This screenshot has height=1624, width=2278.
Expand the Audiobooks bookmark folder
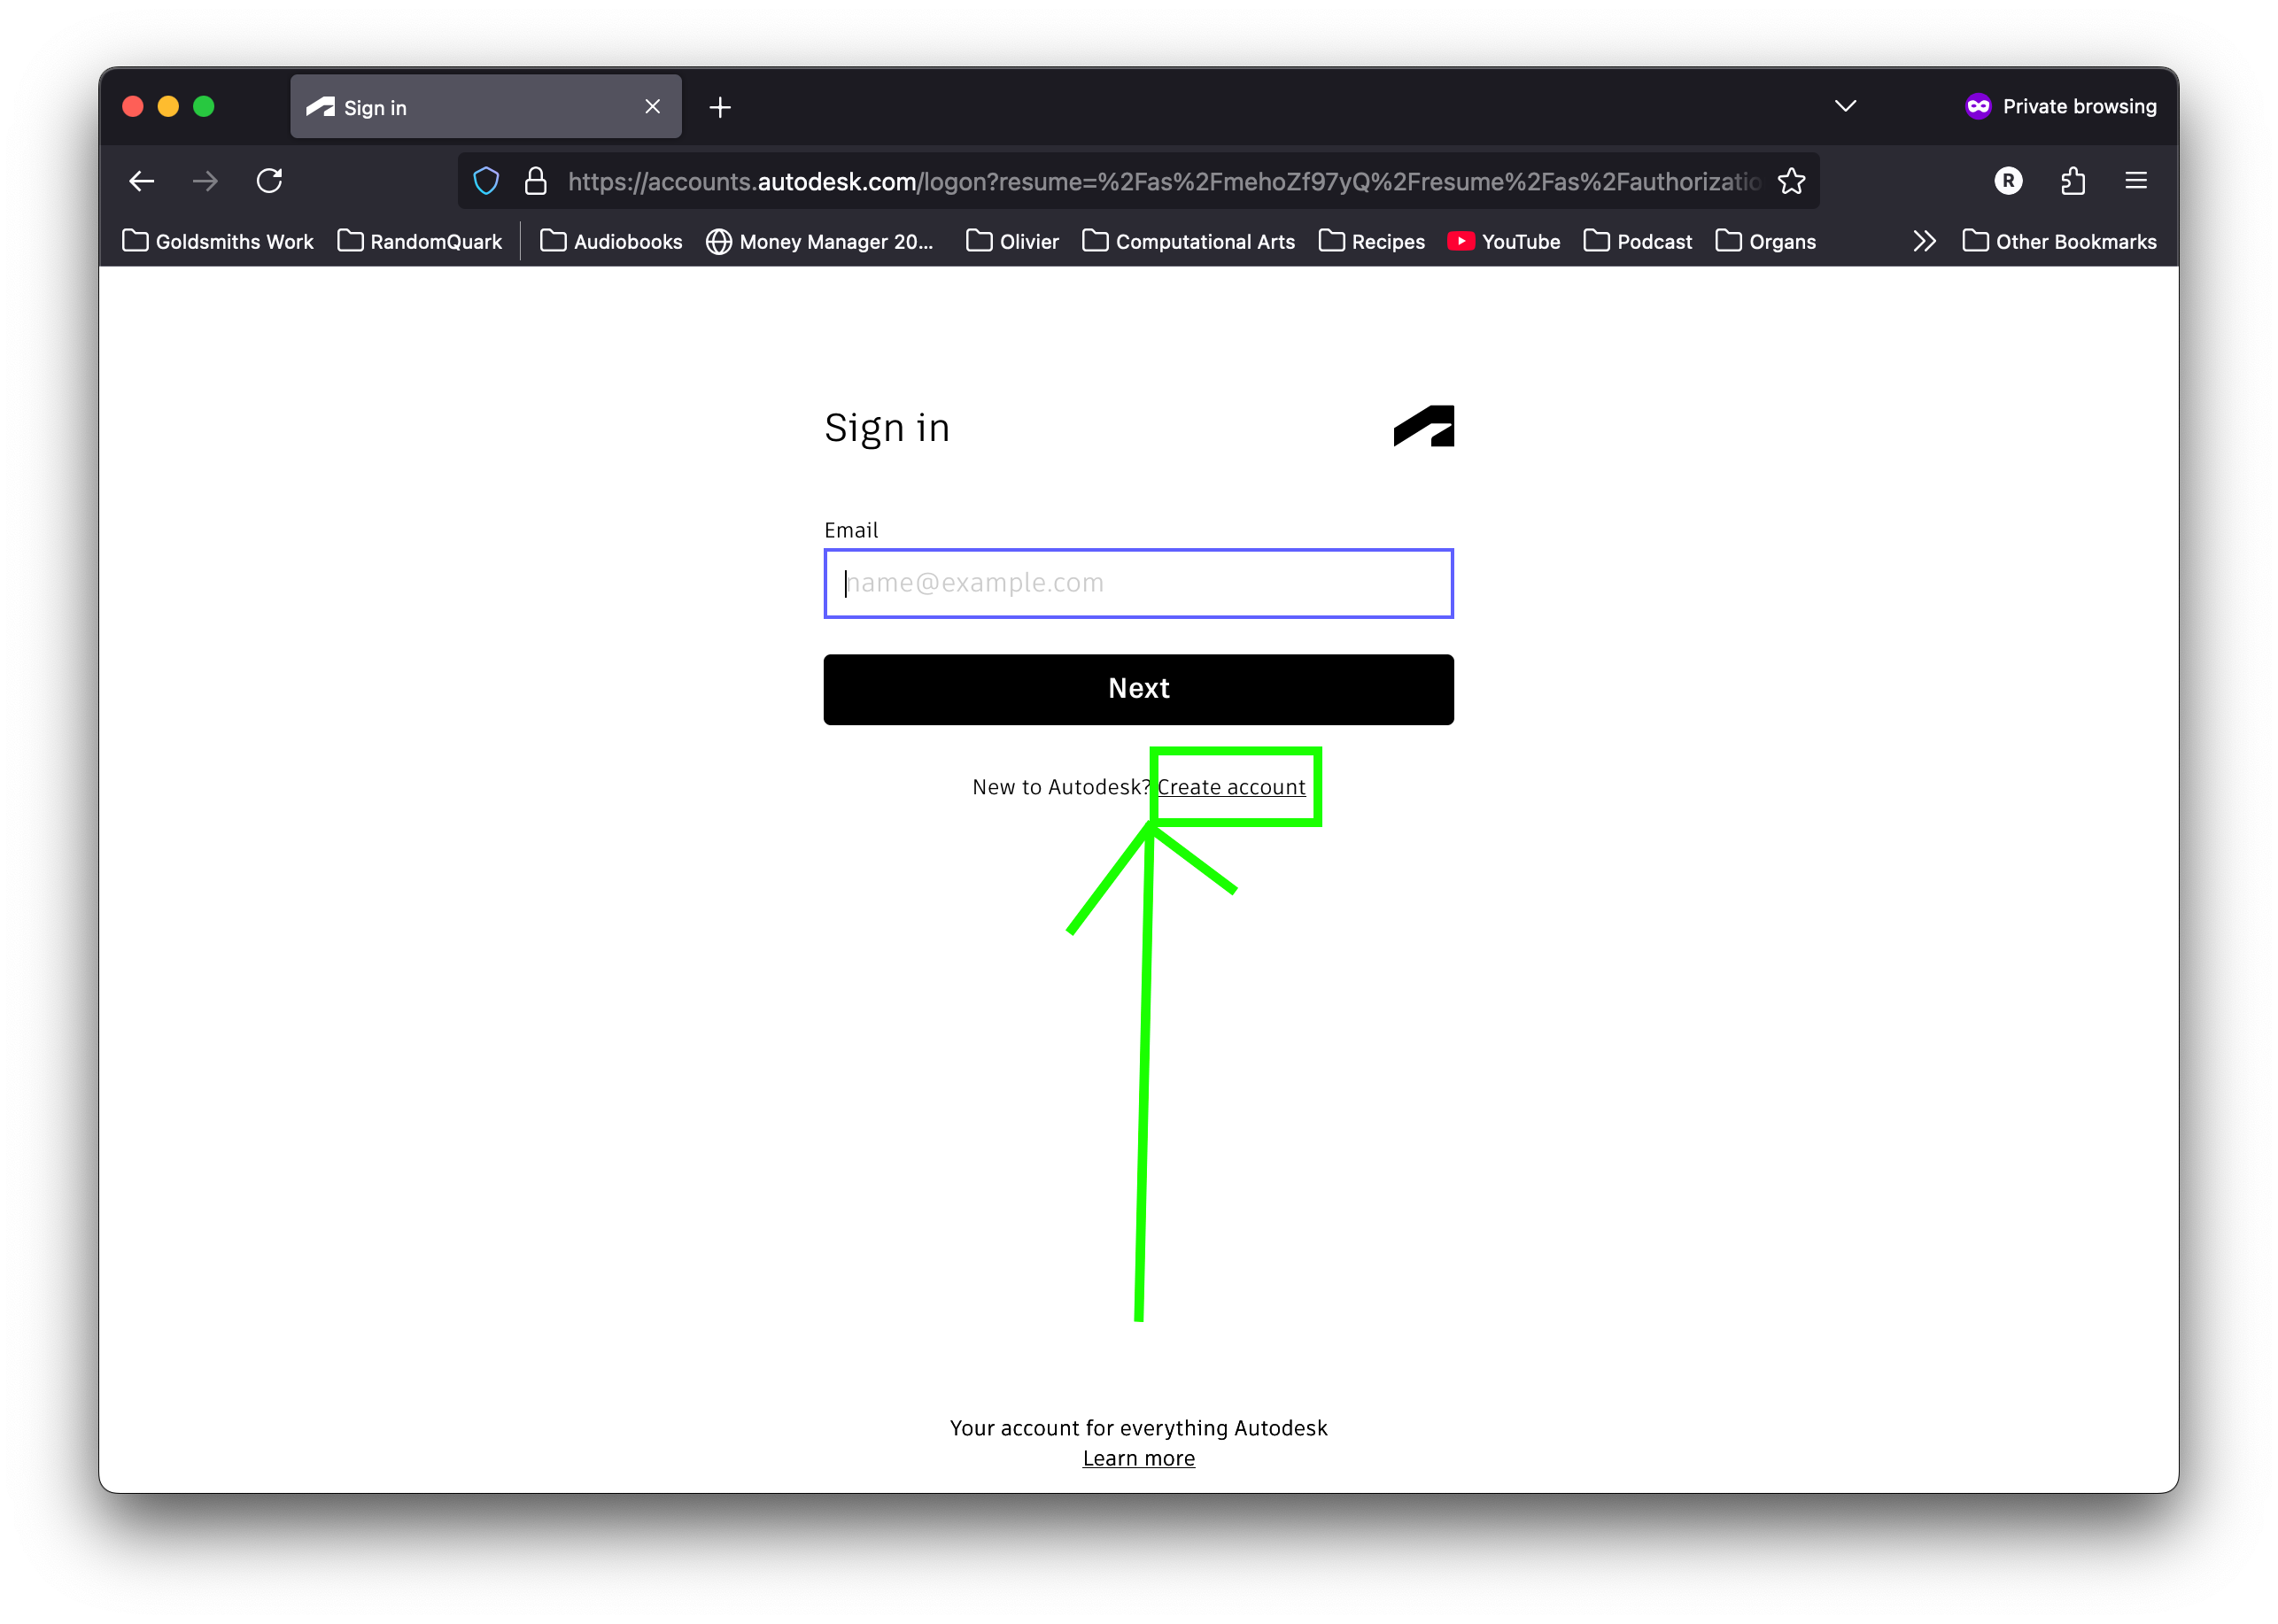tap(611, 241)
